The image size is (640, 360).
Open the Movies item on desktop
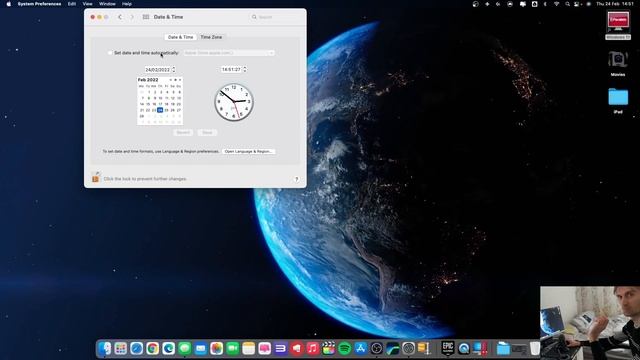[x=618, y=60]
